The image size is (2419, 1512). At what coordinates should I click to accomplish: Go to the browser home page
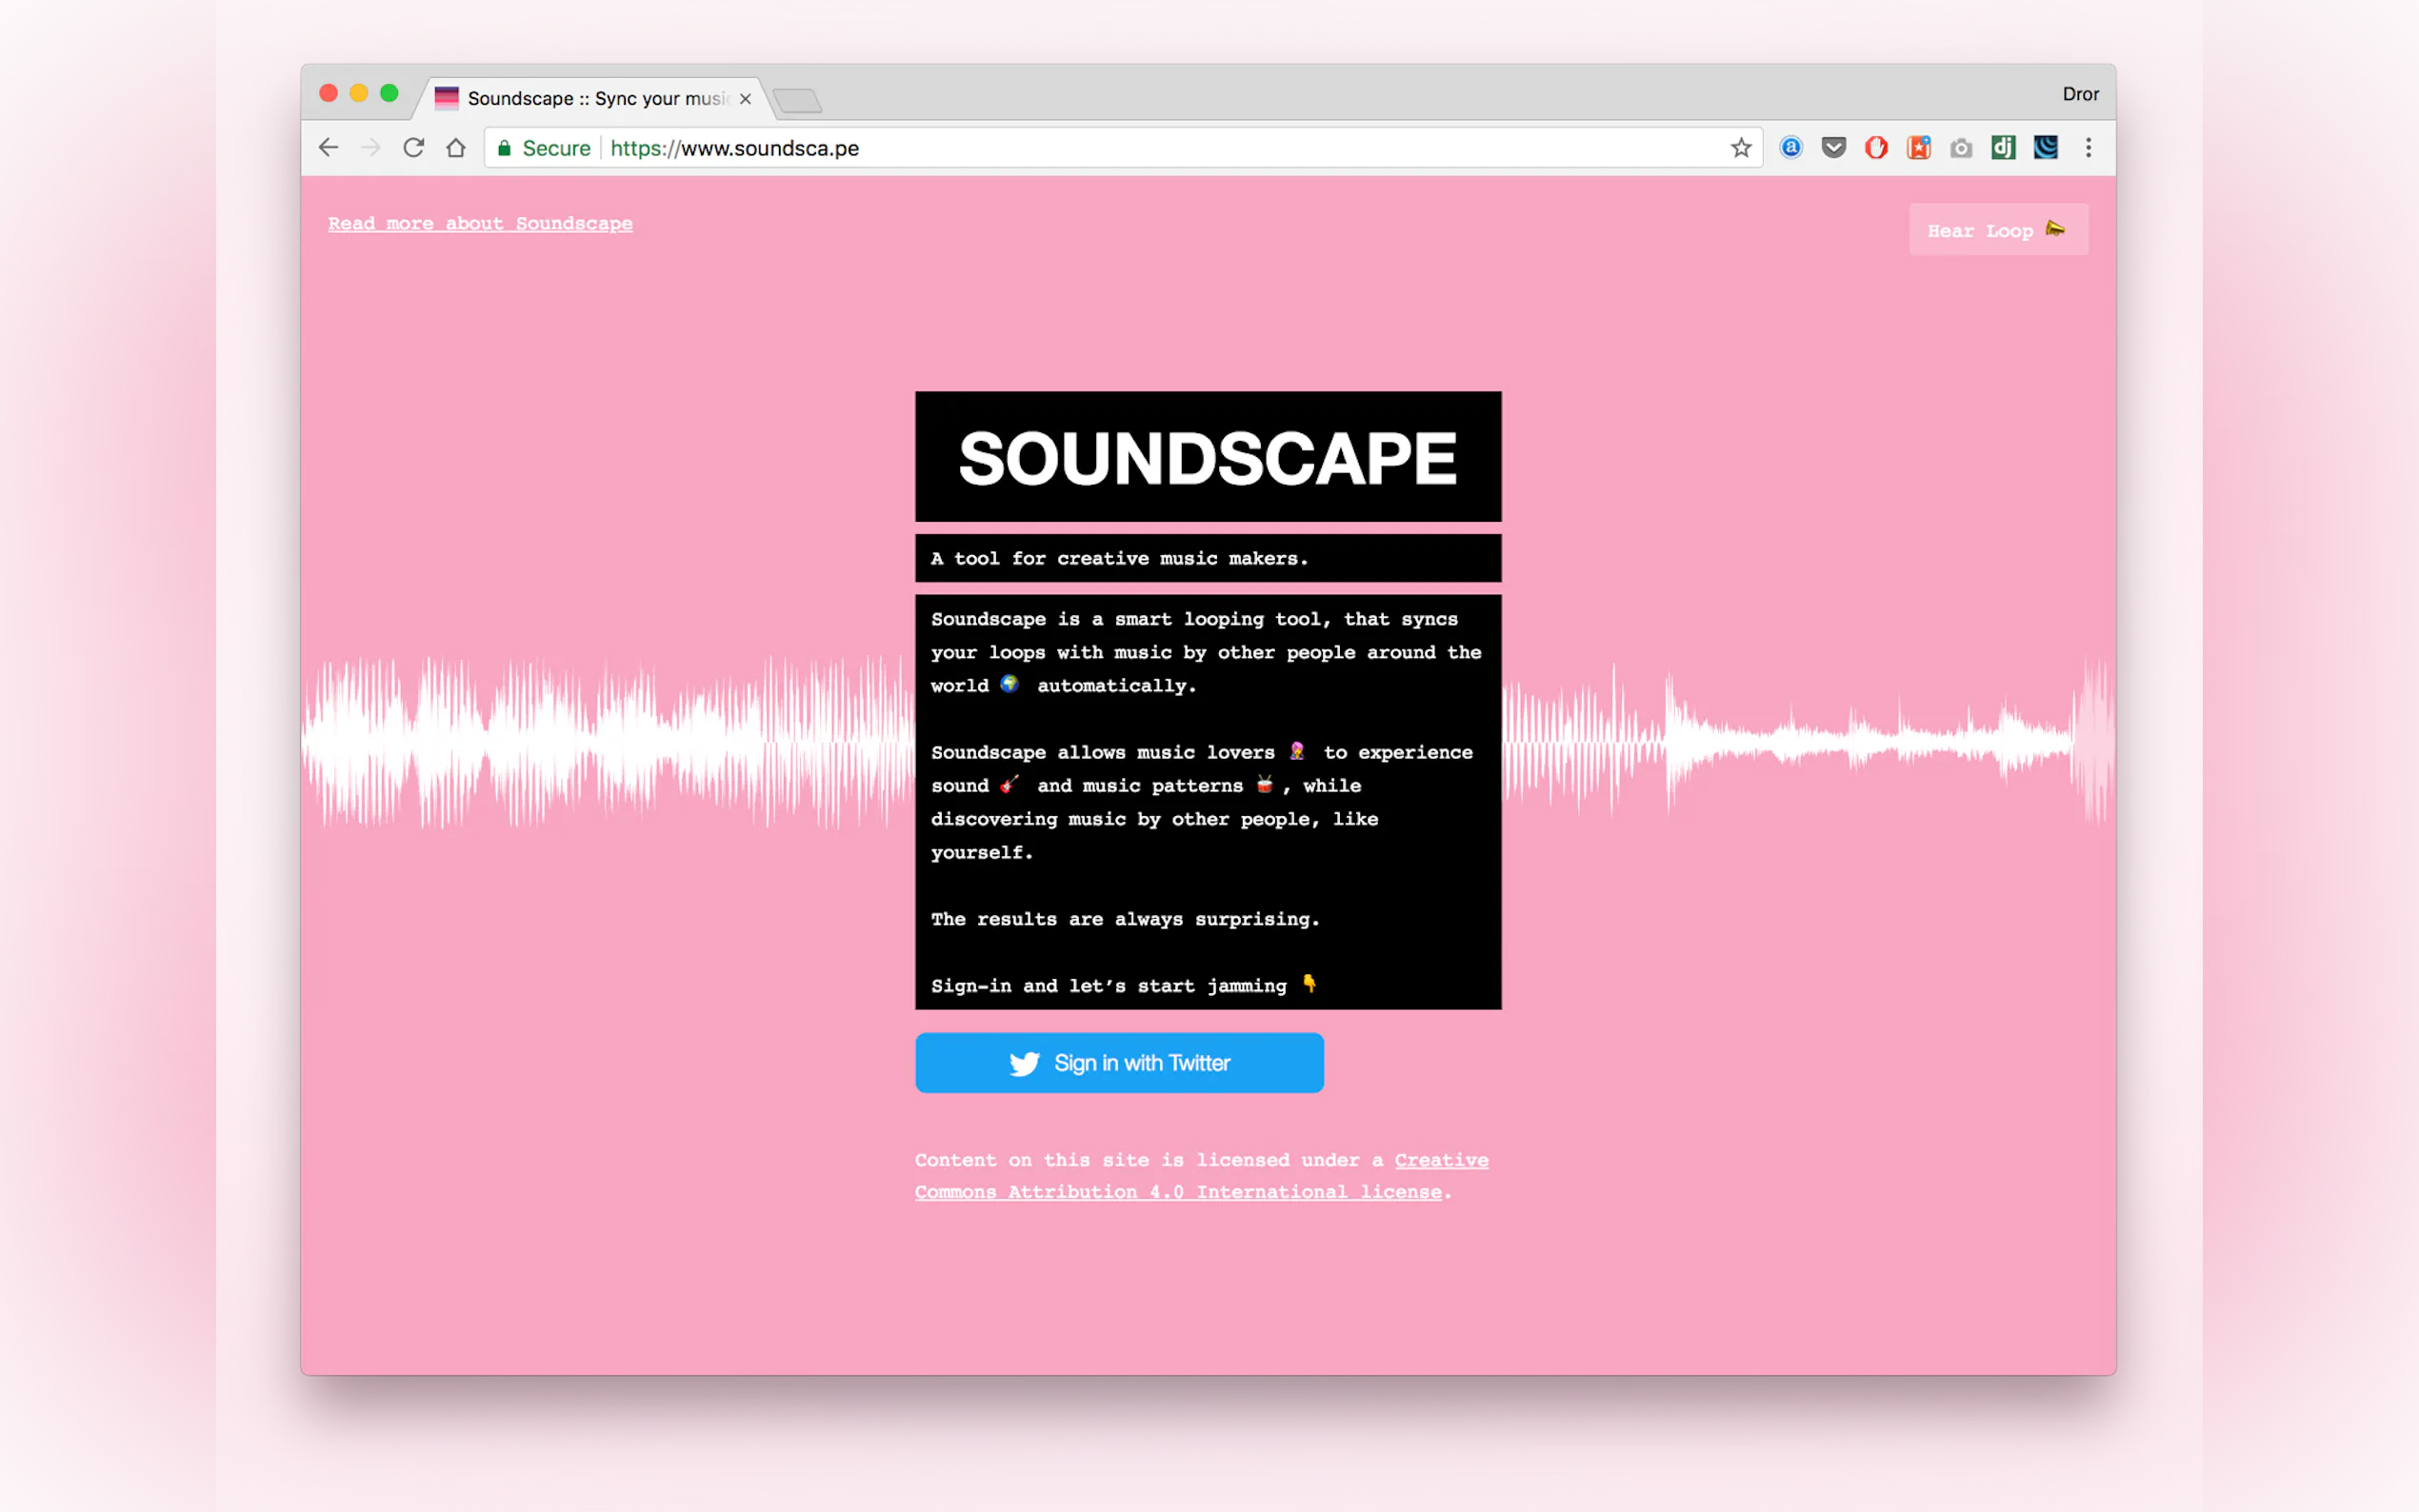point(456,148)
